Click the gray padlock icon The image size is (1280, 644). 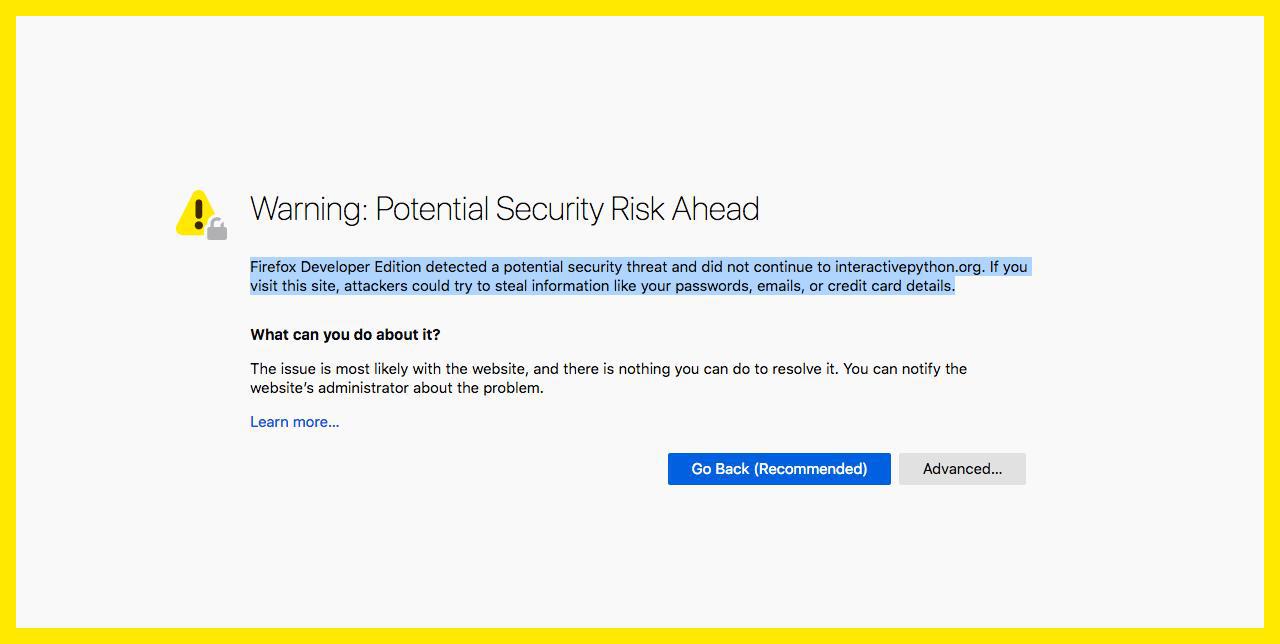tap(217, 231)
